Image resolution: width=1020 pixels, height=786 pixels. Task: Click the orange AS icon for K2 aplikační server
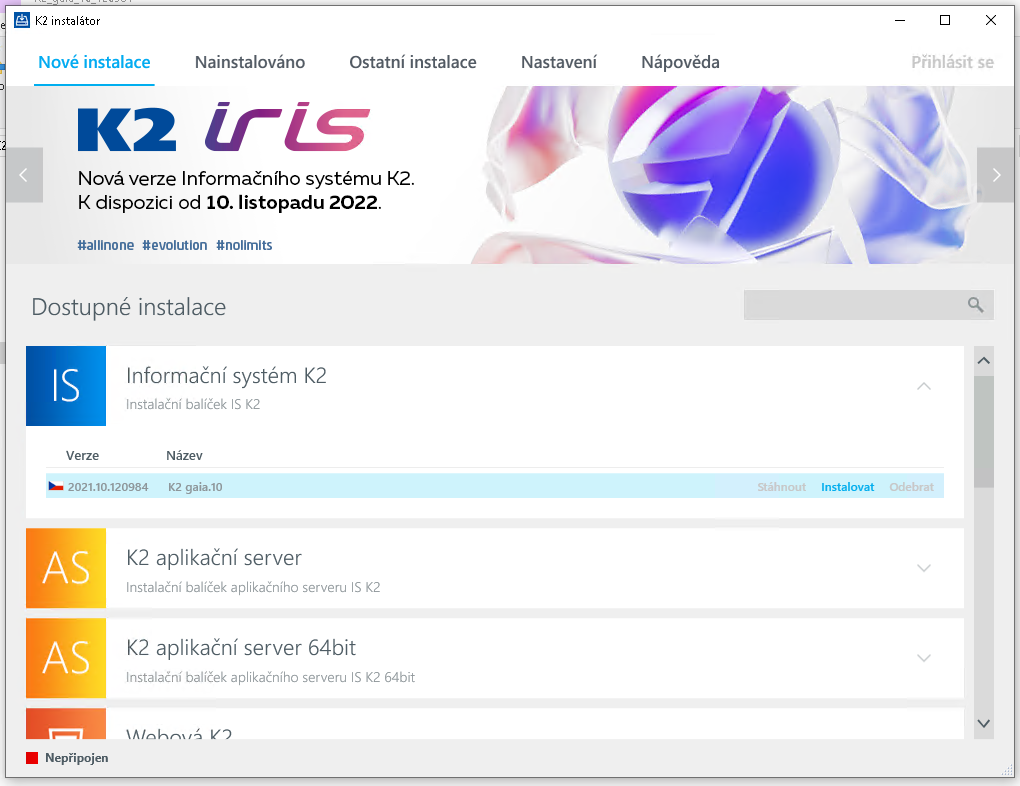pos(66,567)
